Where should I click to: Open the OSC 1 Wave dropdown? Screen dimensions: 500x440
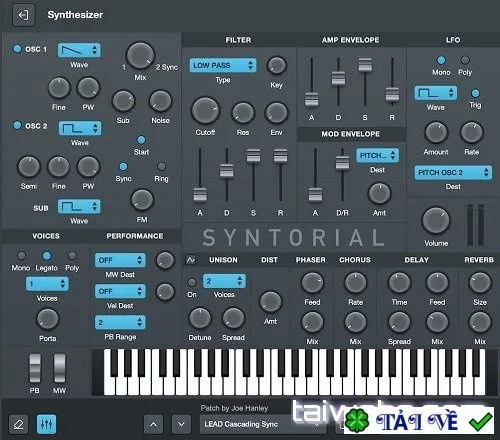79,50
